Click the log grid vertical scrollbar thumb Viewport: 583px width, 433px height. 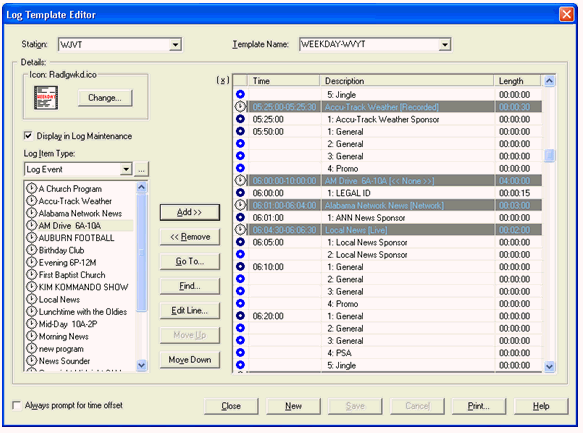click(x=550, y=155)
